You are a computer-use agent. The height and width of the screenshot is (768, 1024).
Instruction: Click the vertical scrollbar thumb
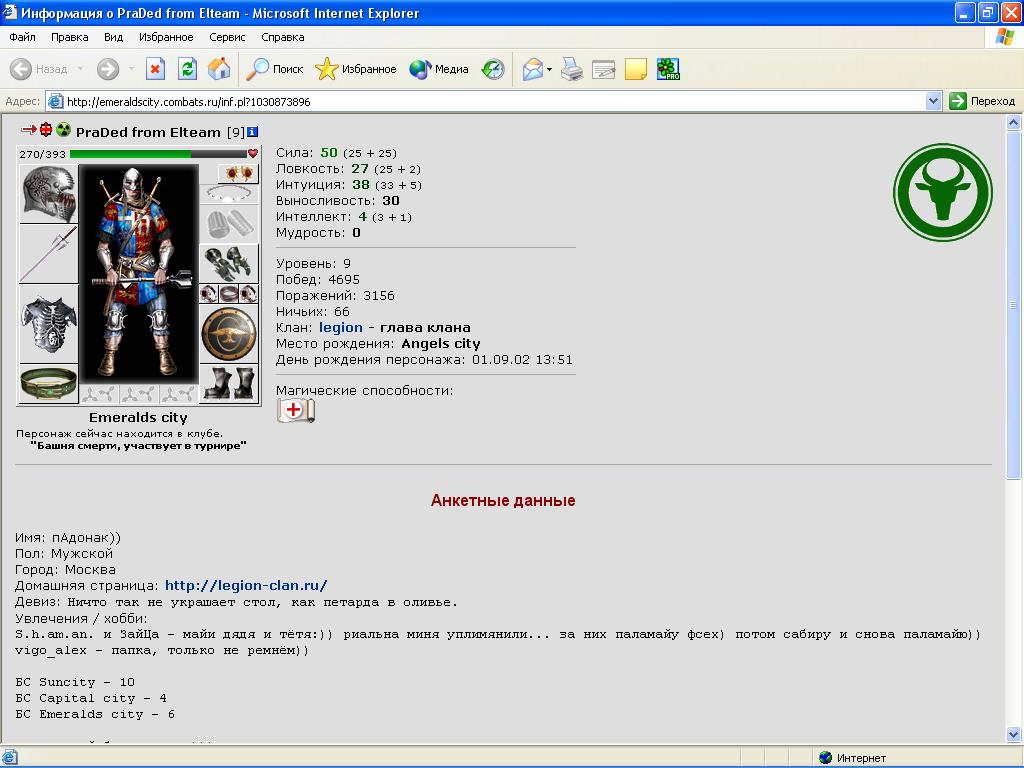point(1014,304)
